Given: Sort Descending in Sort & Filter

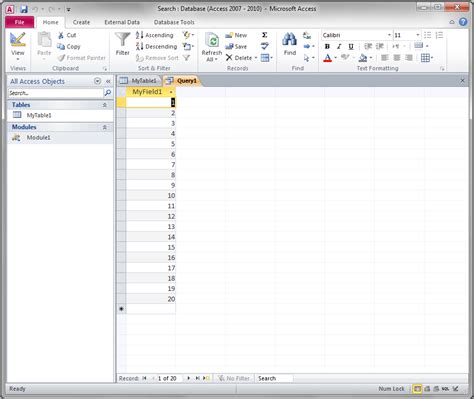Looking at the screenshot, I should click(x=157, y=46).
